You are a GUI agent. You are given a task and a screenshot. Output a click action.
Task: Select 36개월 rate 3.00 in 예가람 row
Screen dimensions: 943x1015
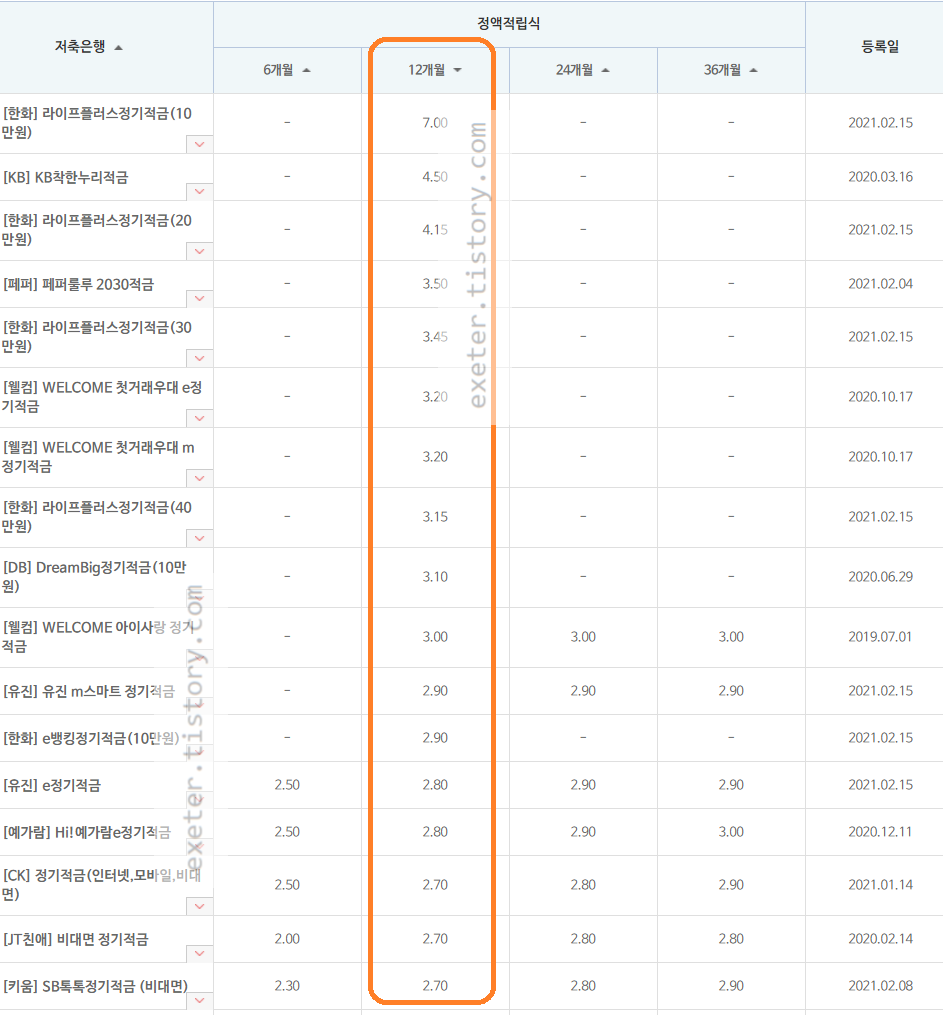[x=731, y=832]
